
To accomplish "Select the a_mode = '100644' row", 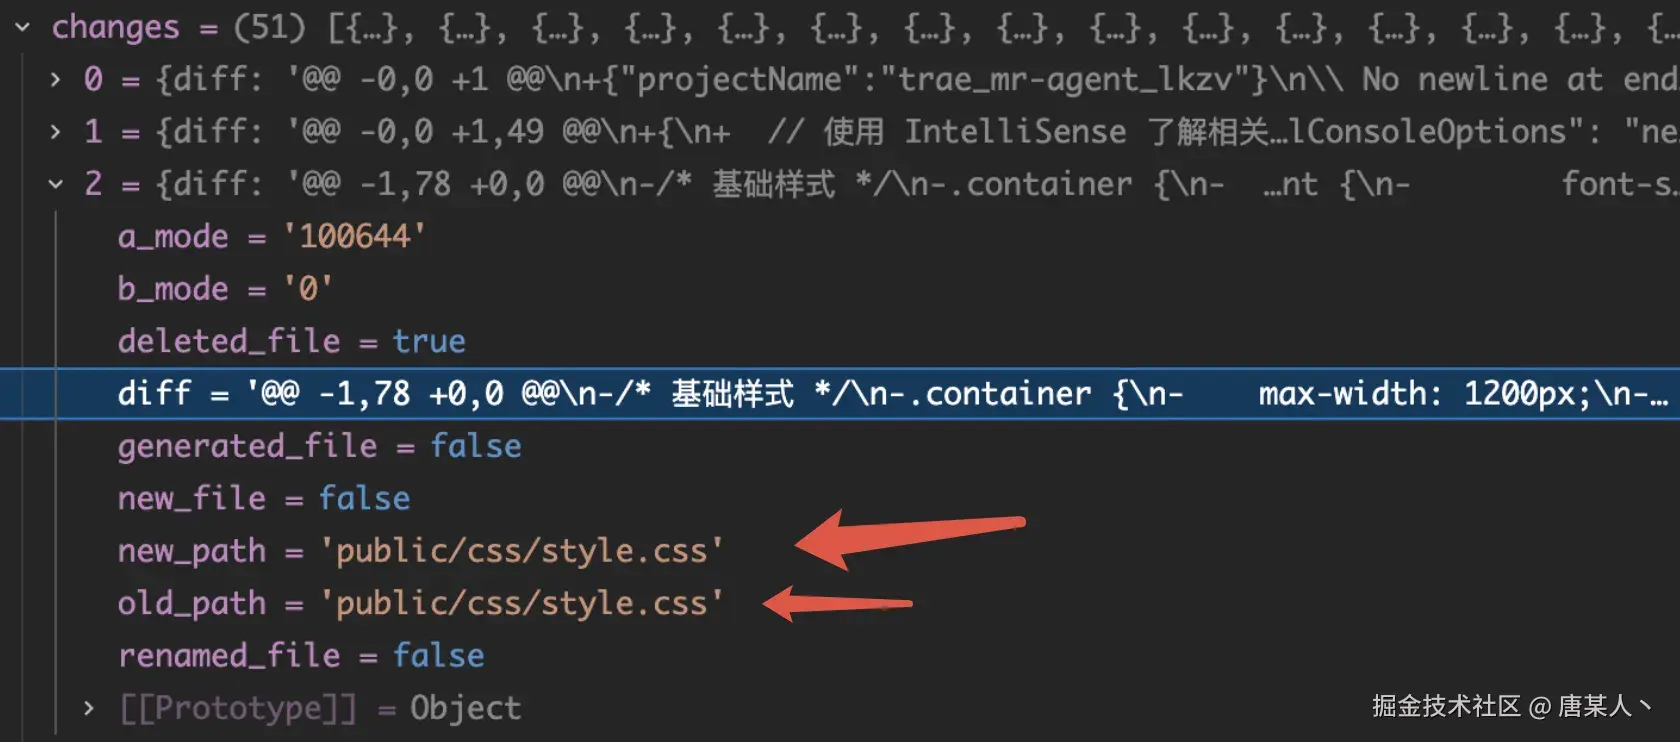I will point(840,236).
